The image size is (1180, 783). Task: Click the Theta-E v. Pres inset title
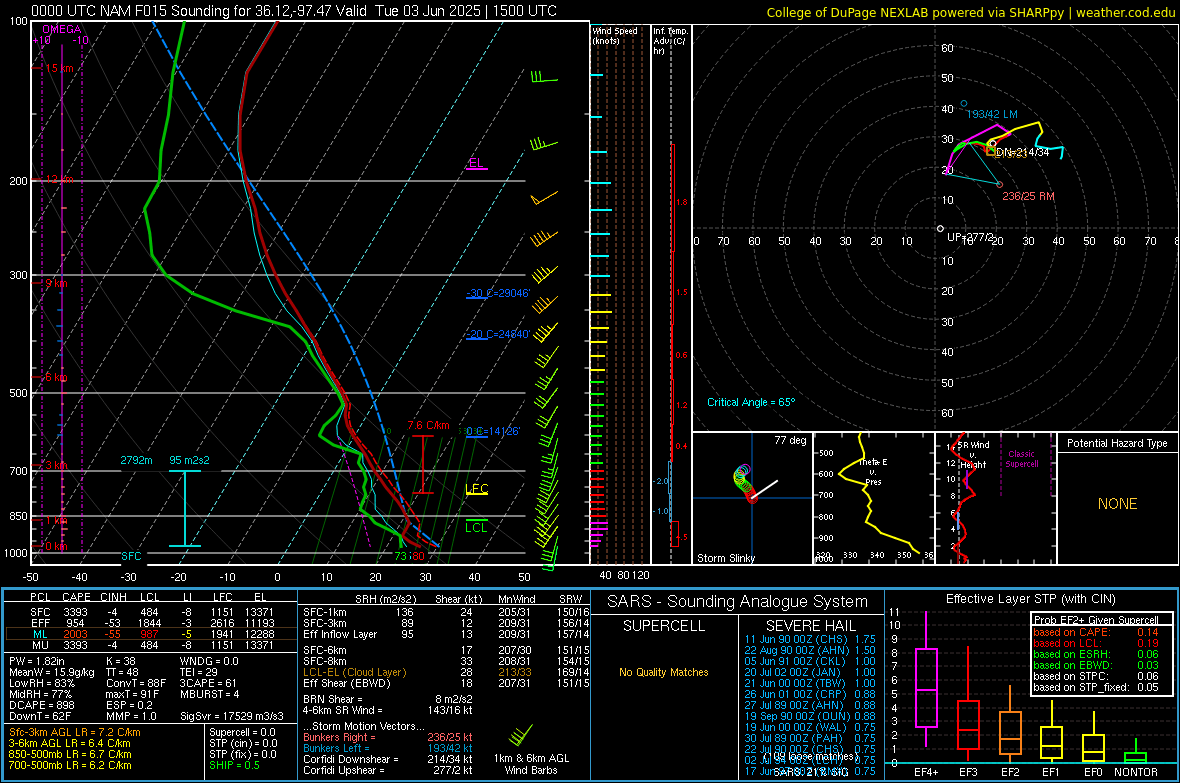click(873, 471)
